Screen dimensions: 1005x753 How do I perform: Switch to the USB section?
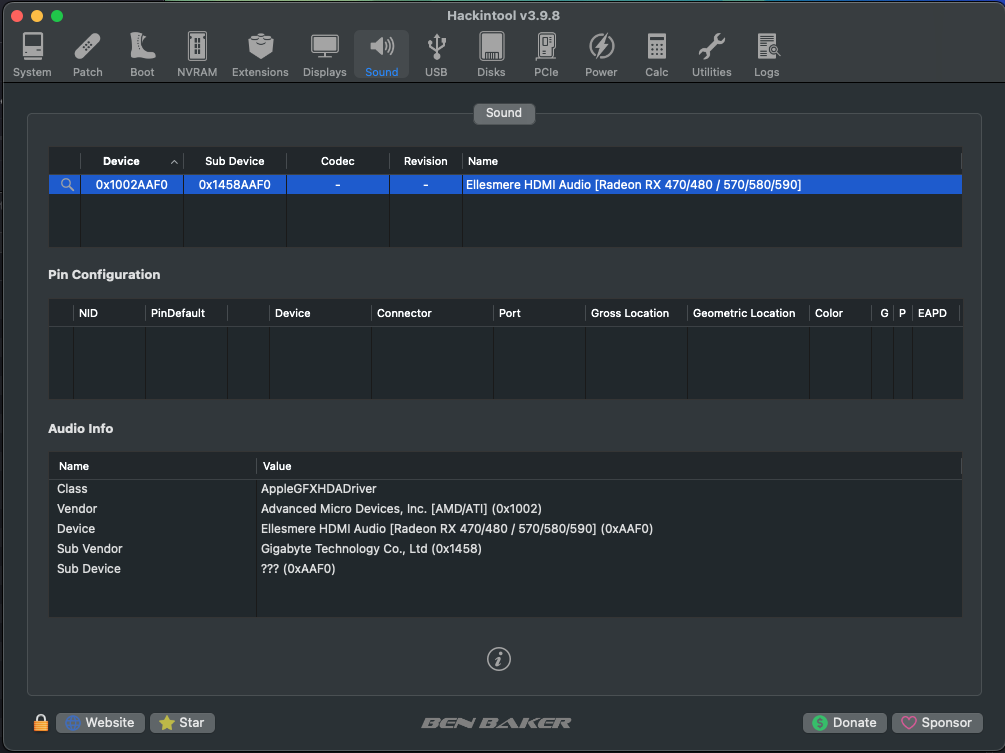[x=436, y=54]
